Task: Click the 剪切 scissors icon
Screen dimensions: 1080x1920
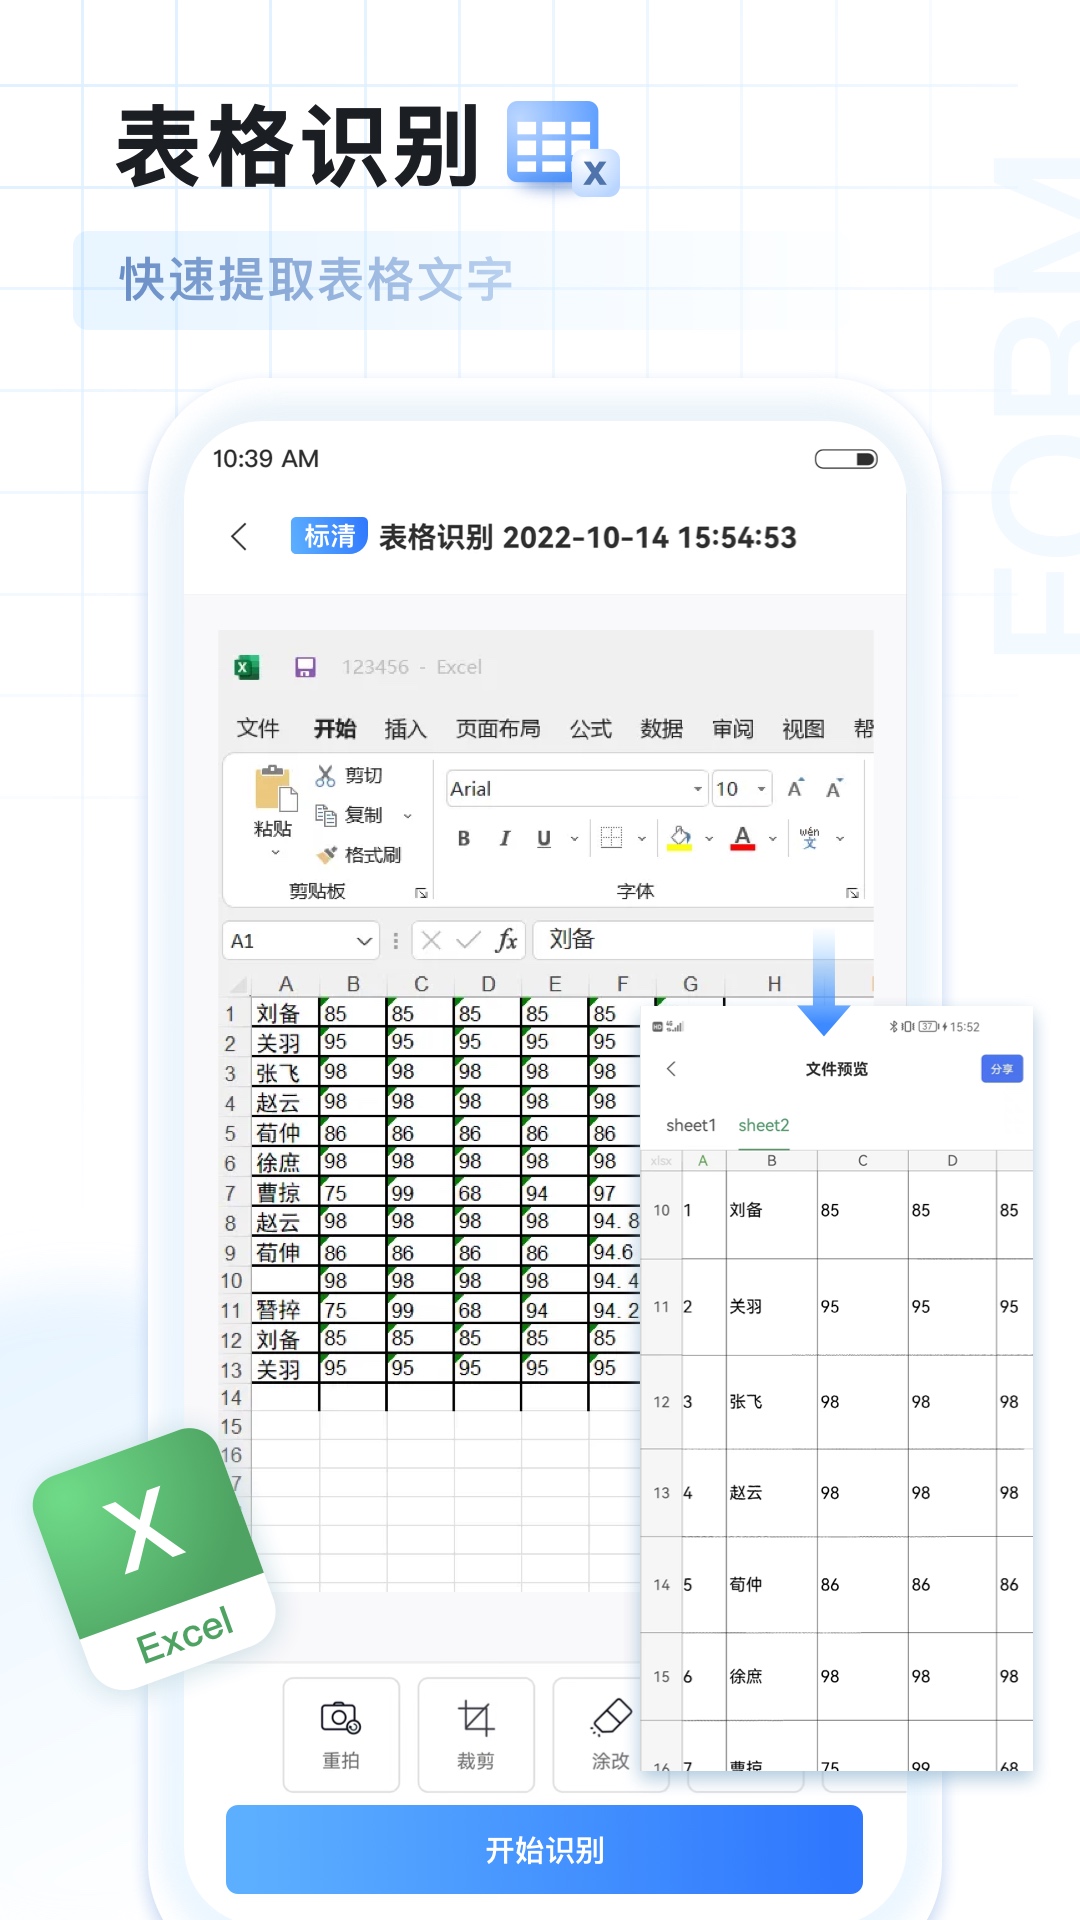Action: 326,776
